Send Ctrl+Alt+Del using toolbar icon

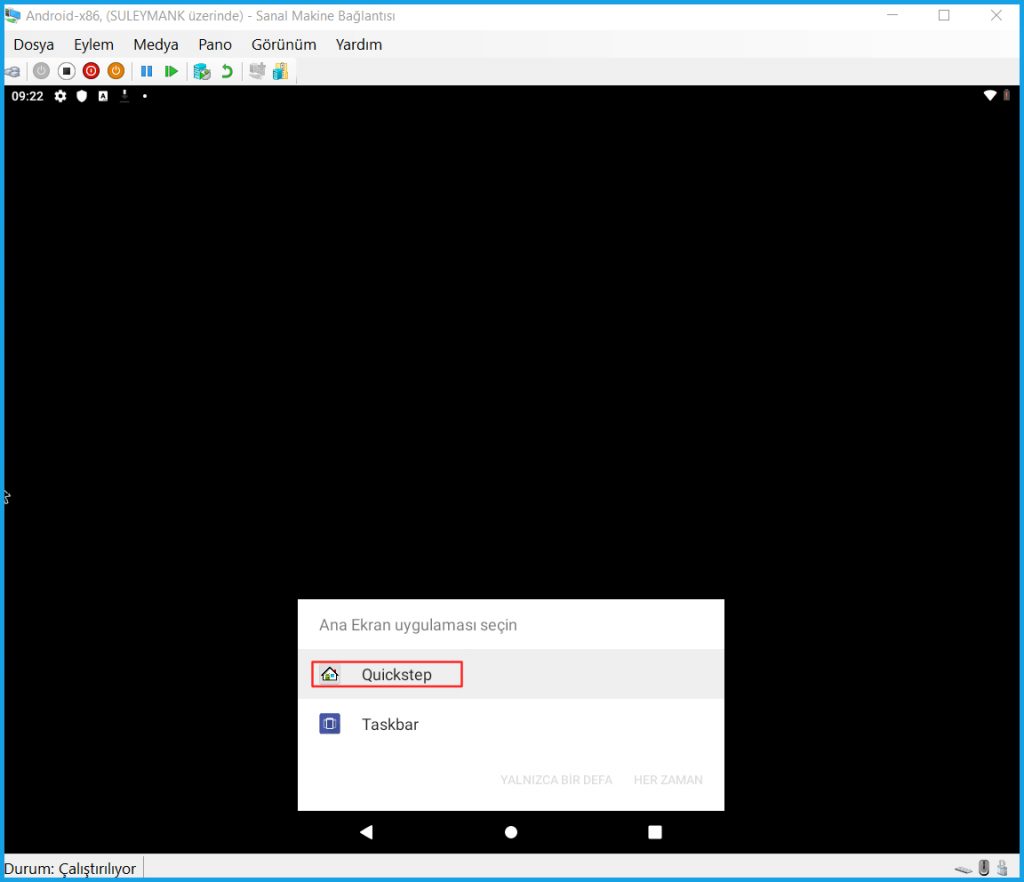pyautogui.click(x=12, y=71)
